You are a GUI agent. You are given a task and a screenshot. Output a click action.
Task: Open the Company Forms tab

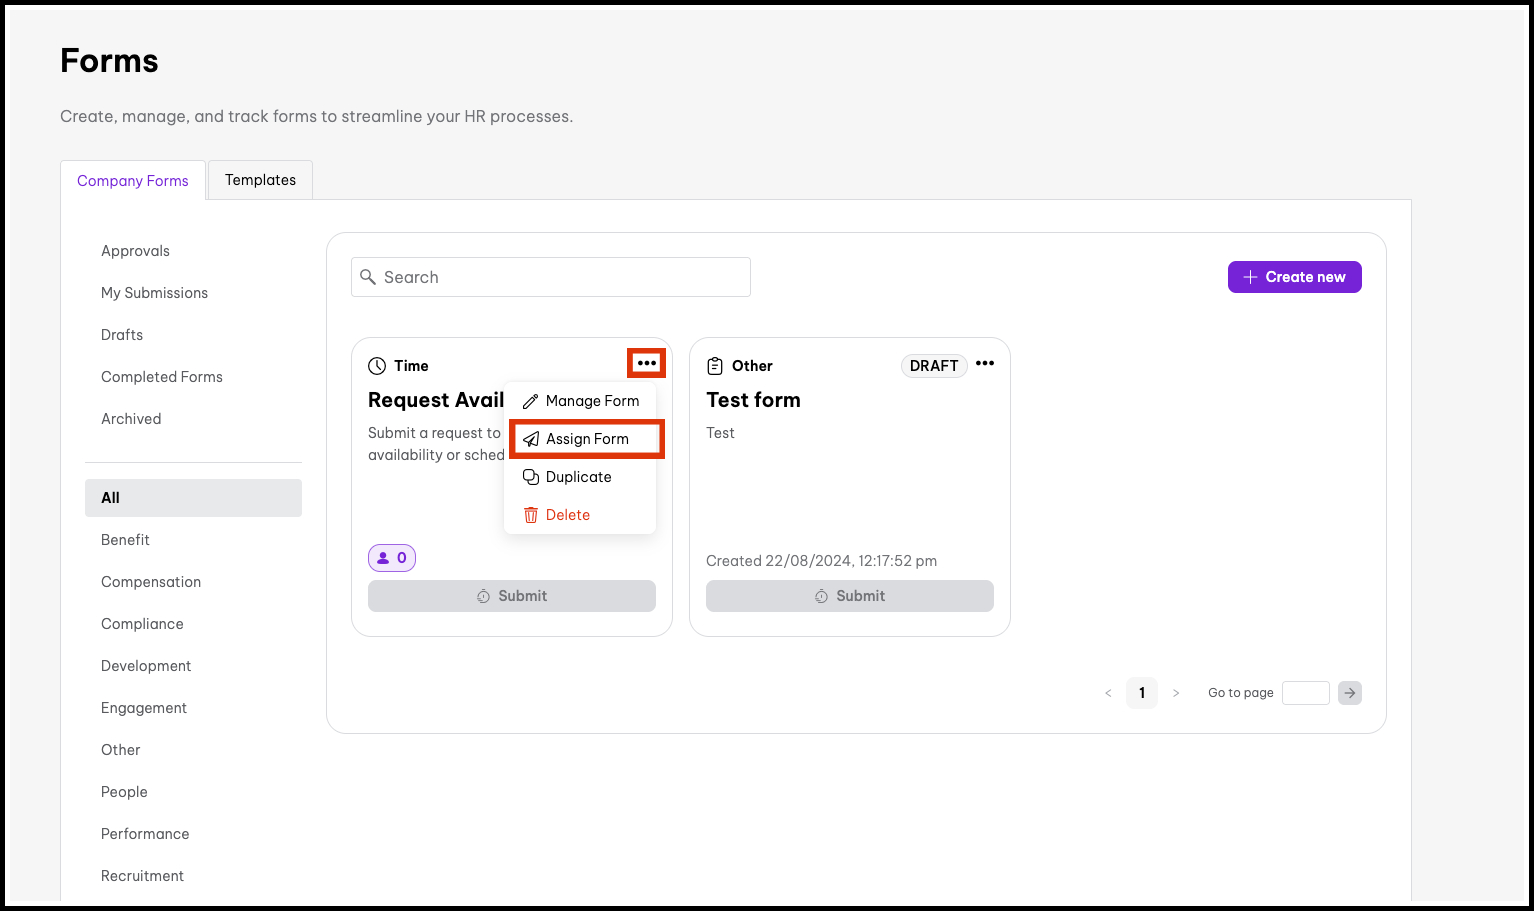[133, 181]
